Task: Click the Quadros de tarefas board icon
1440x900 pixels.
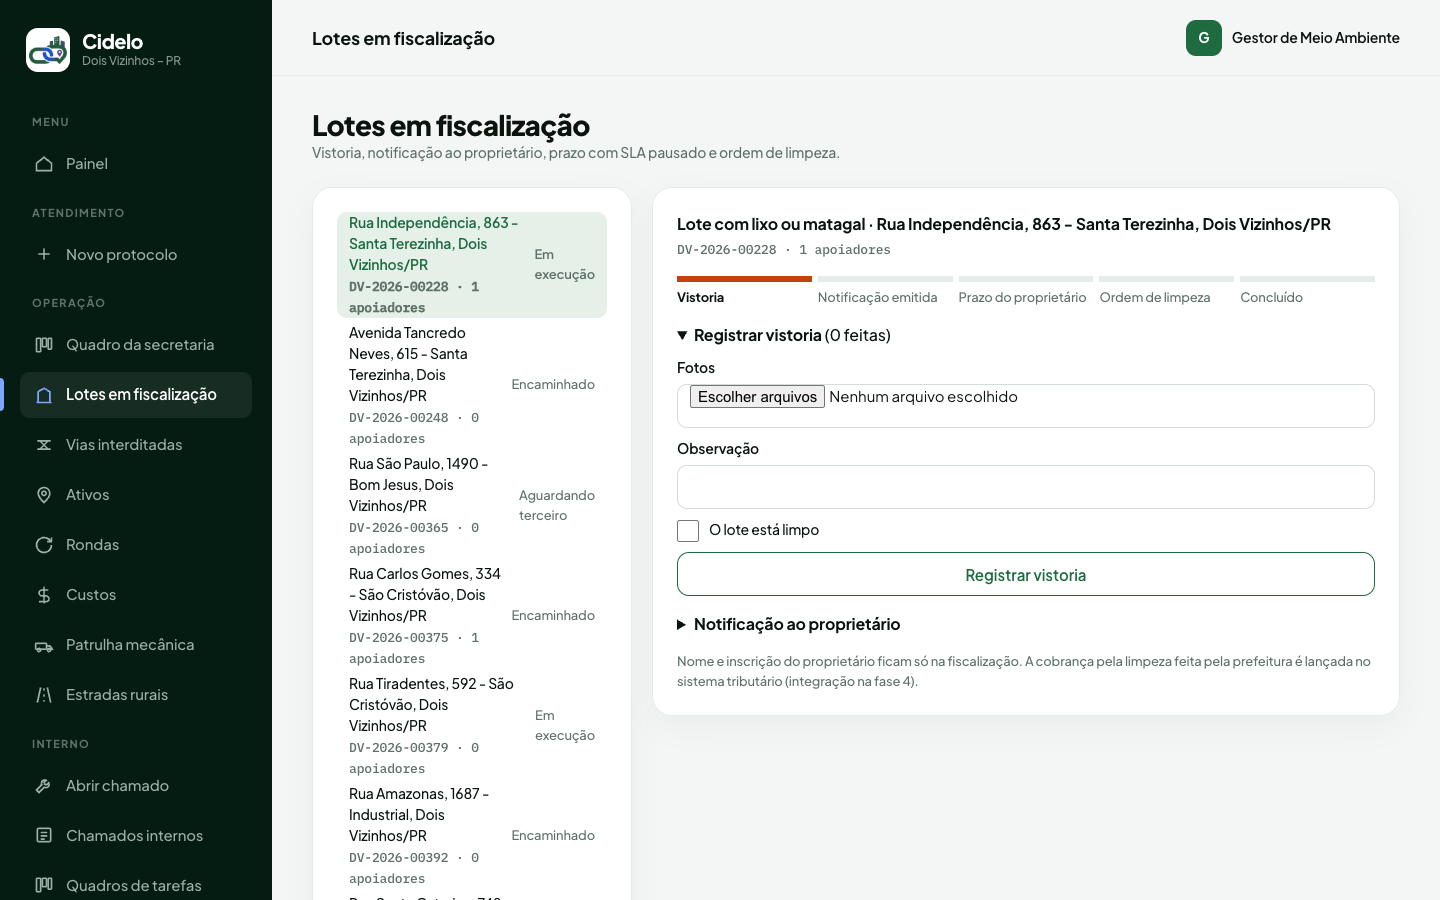Action: (x=44, y=885)
